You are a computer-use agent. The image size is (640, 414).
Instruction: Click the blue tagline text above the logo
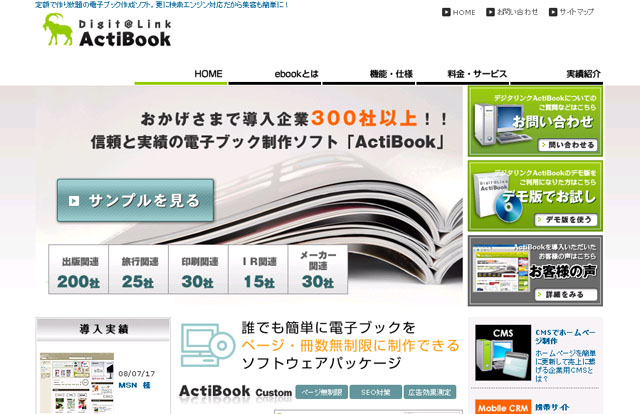coord(162,5)
